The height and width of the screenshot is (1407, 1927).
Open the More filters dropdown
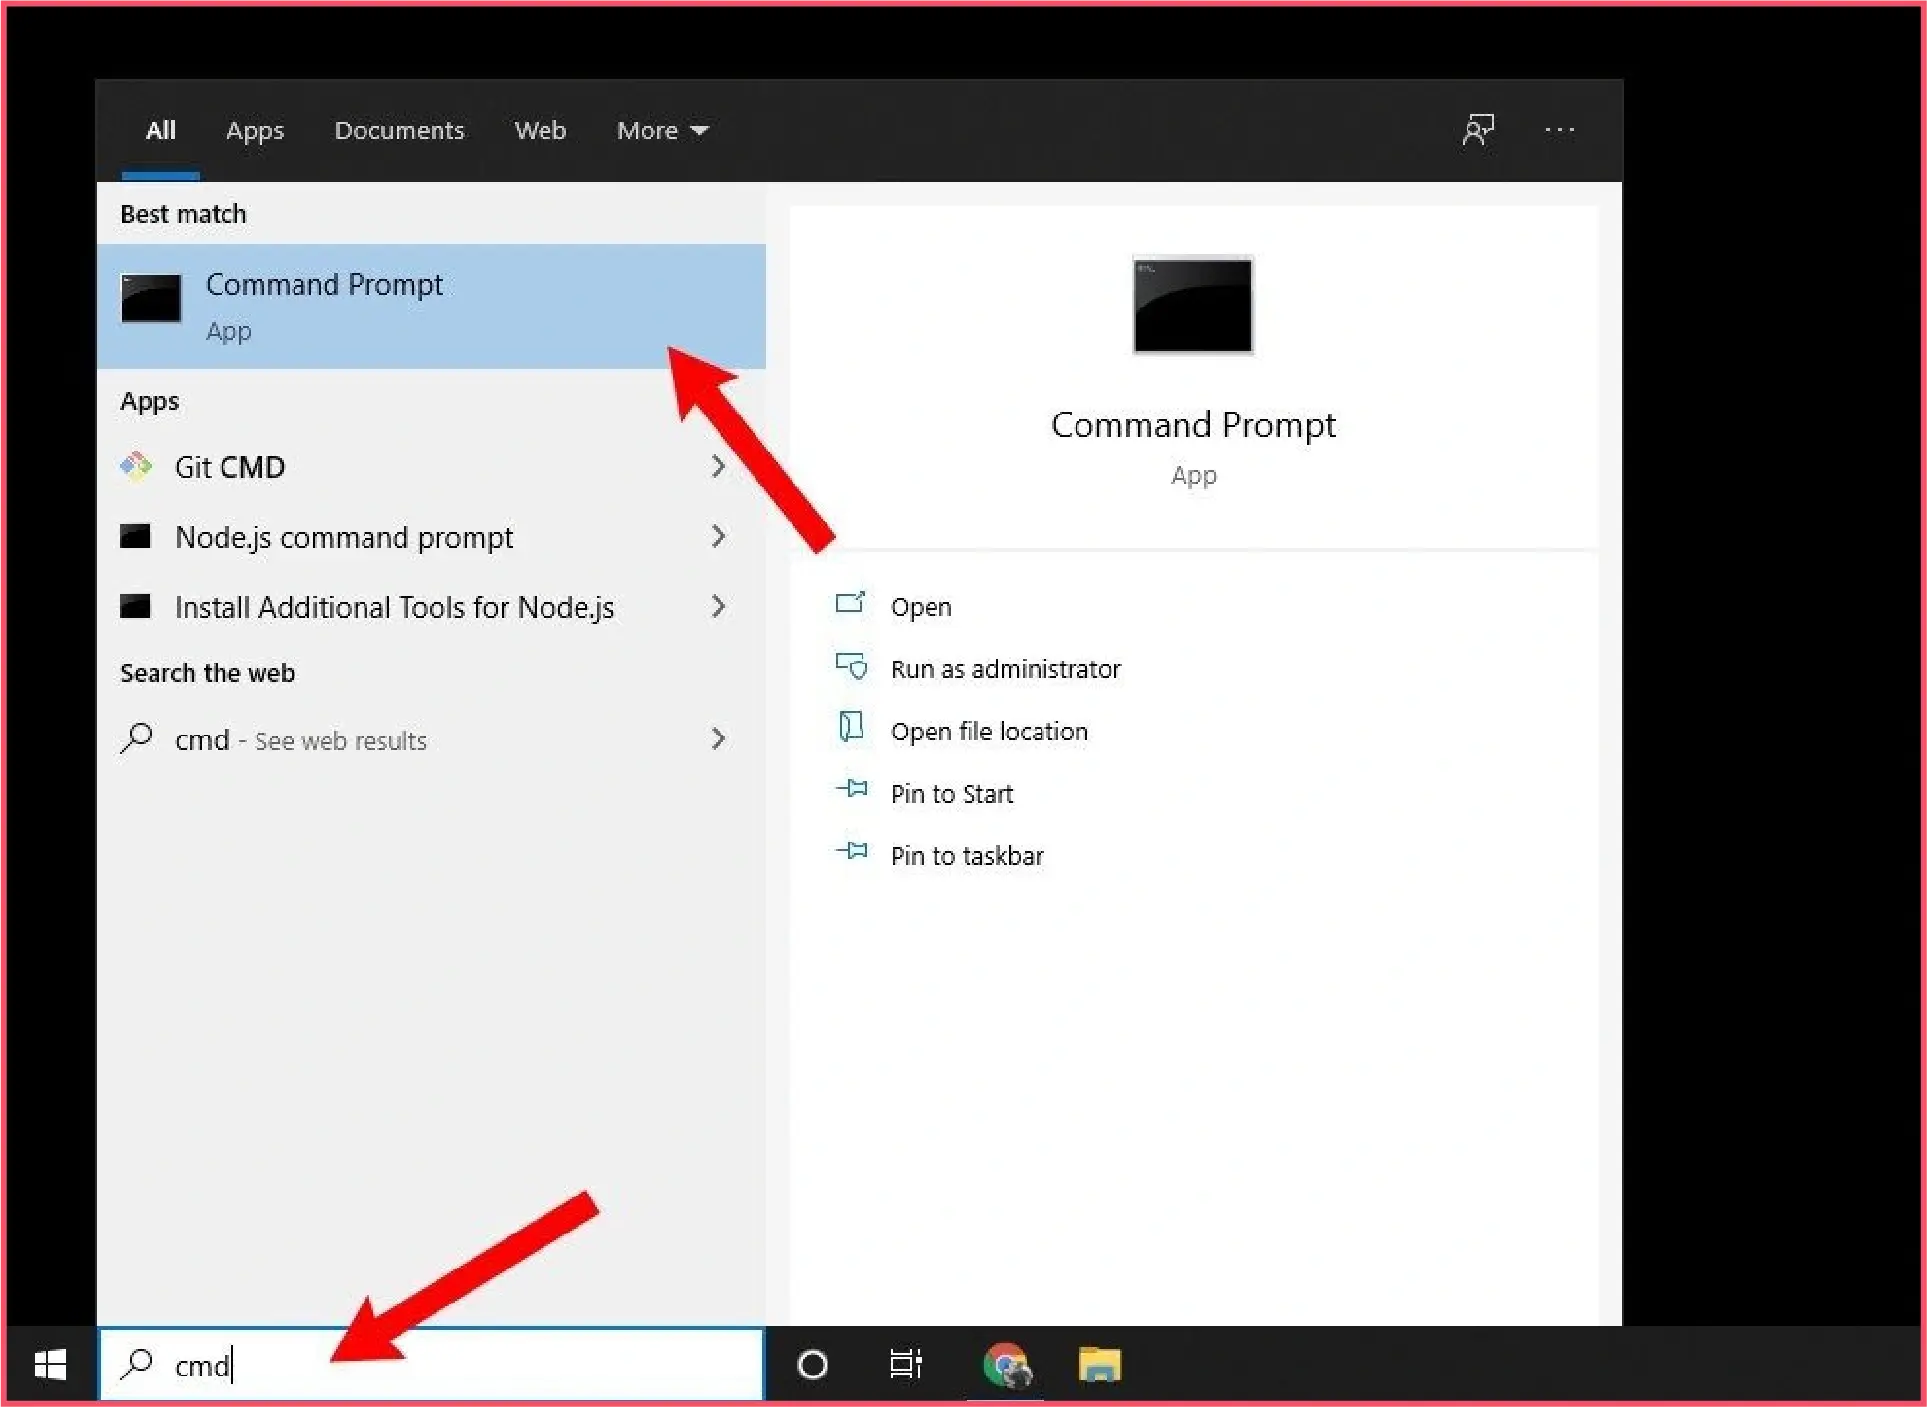(662, 130)
